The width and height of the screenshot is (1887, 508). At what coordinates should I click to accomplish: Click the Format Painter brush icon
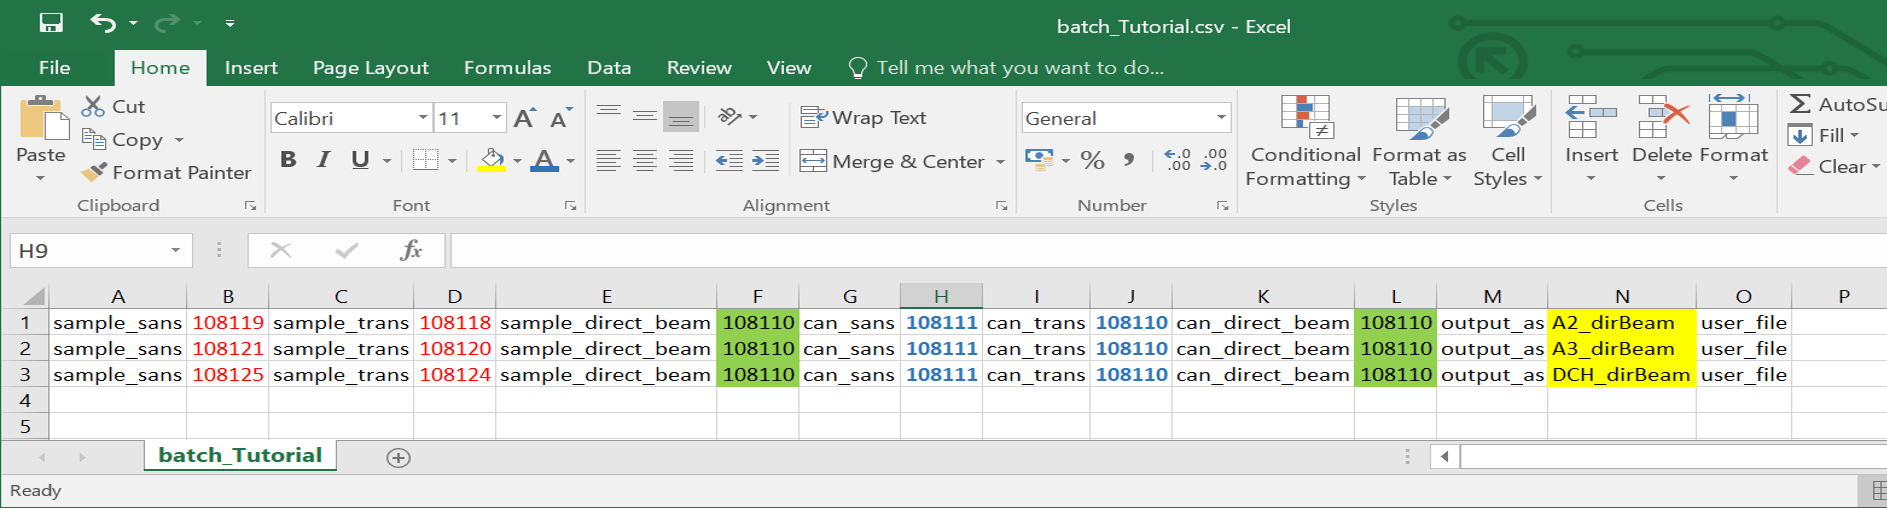pos(94,173)
